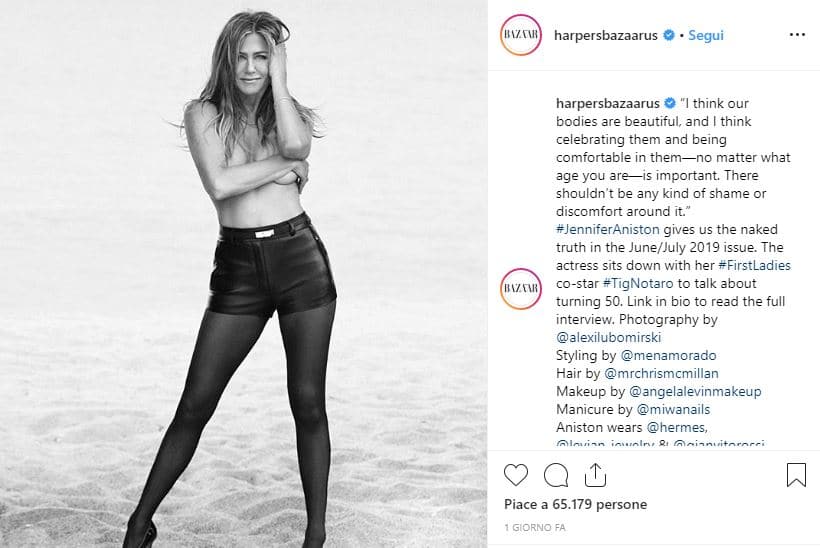Click the Bazaar profile avatar in header
The height and width of the screenshot is (548, 820).
tap(521, 35)
